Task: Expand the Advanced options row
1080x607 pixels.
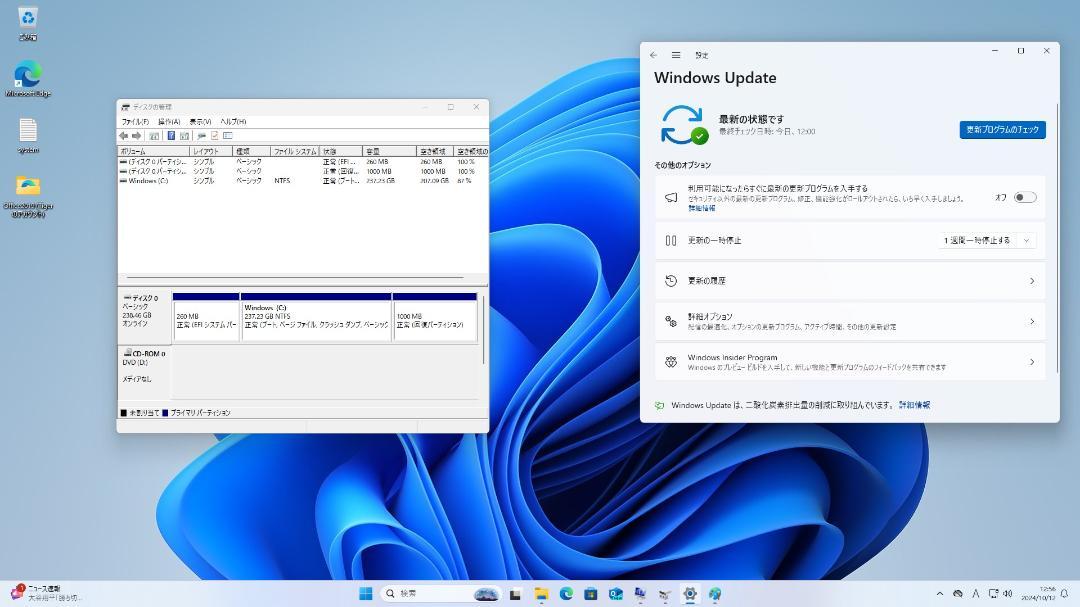Action: (850, 322)
